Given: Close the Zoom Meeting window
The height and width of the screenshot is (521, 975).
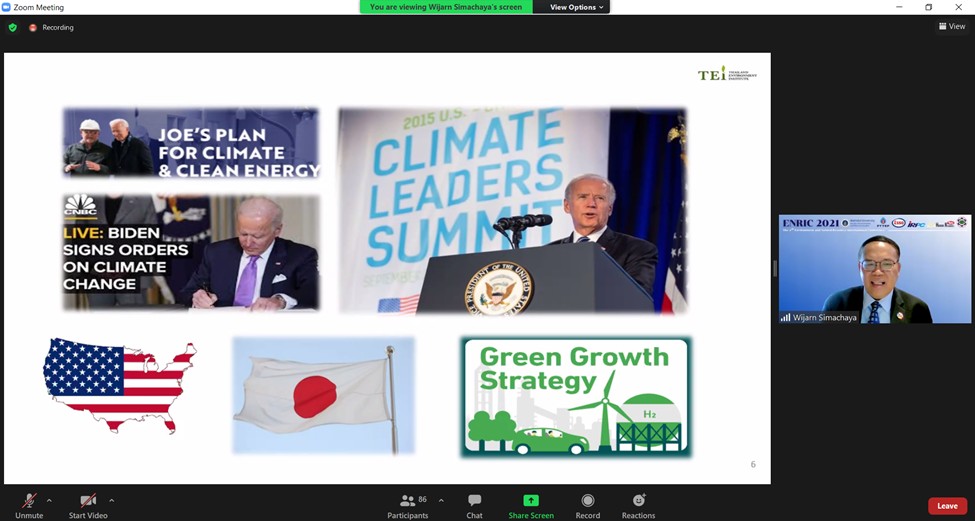Looking at the screenshot, I should pyautogui.click(x=958, y=7).
